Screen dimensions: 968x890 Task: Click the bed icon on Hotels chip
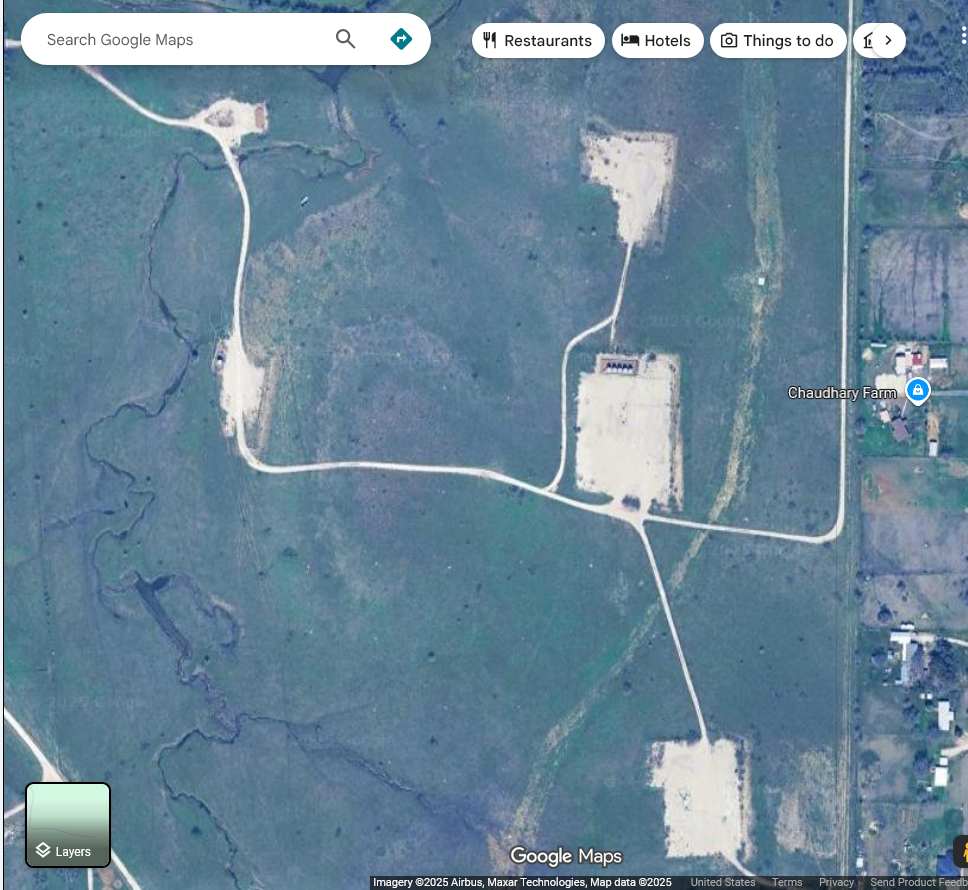pyautogui.click(x=630, y=40)
